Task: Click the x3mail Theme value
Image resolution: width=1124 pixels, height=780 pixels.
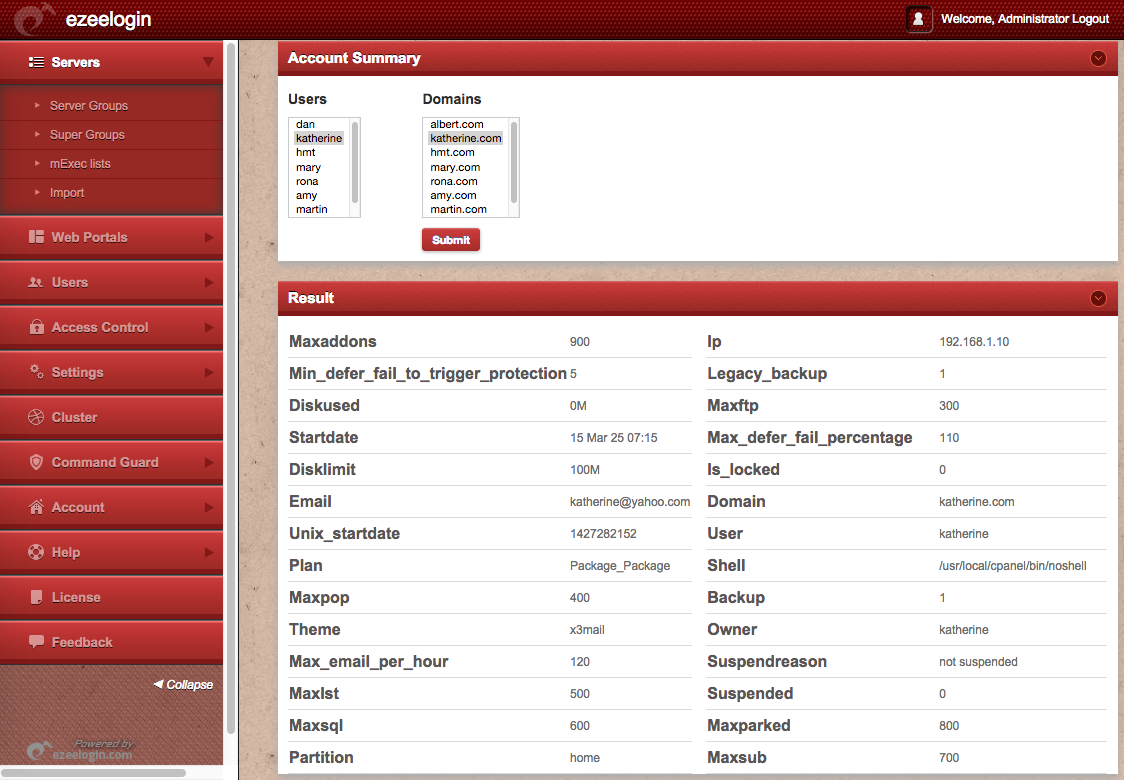Action: 587,630
